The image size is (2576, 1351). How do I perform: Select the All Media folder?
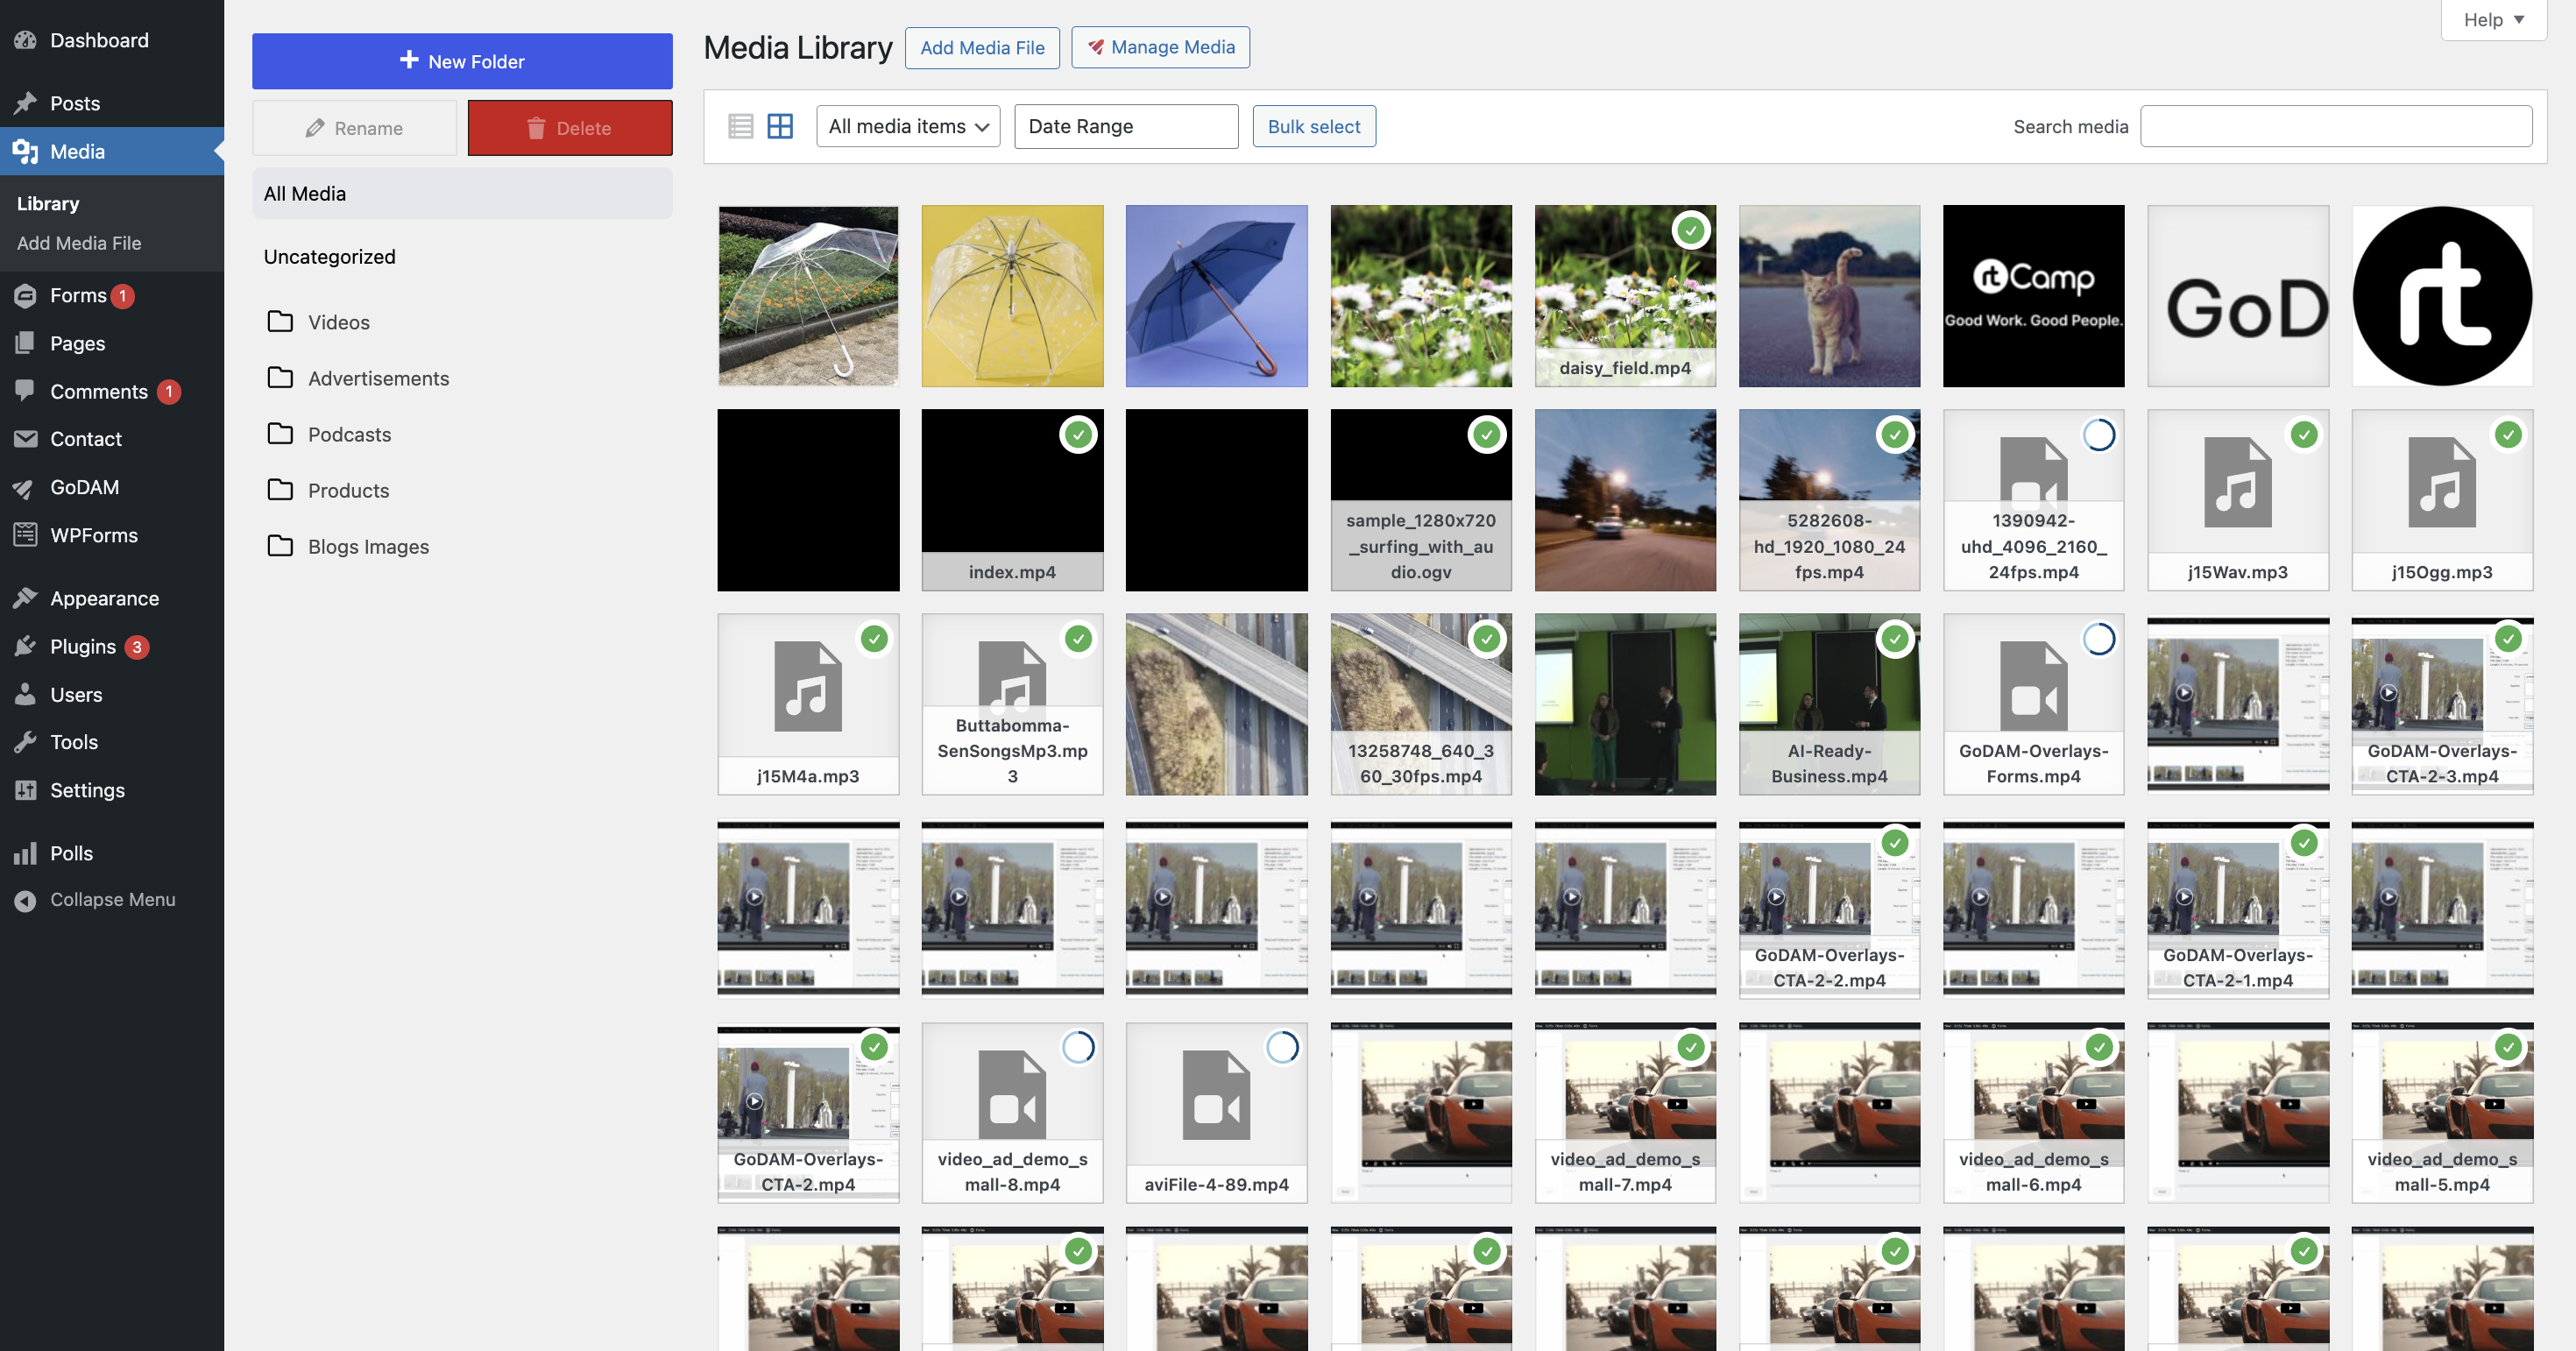[462, 193]
